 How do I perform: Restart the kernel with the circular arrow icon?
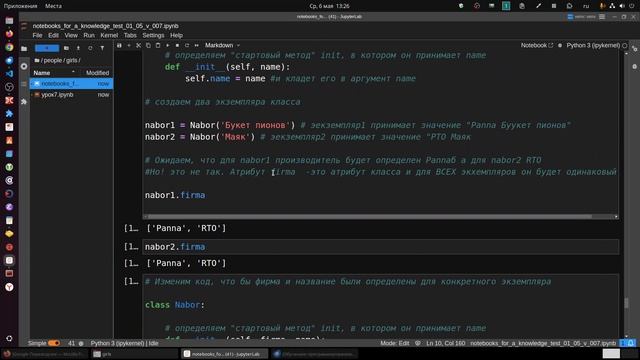point(187,45)
